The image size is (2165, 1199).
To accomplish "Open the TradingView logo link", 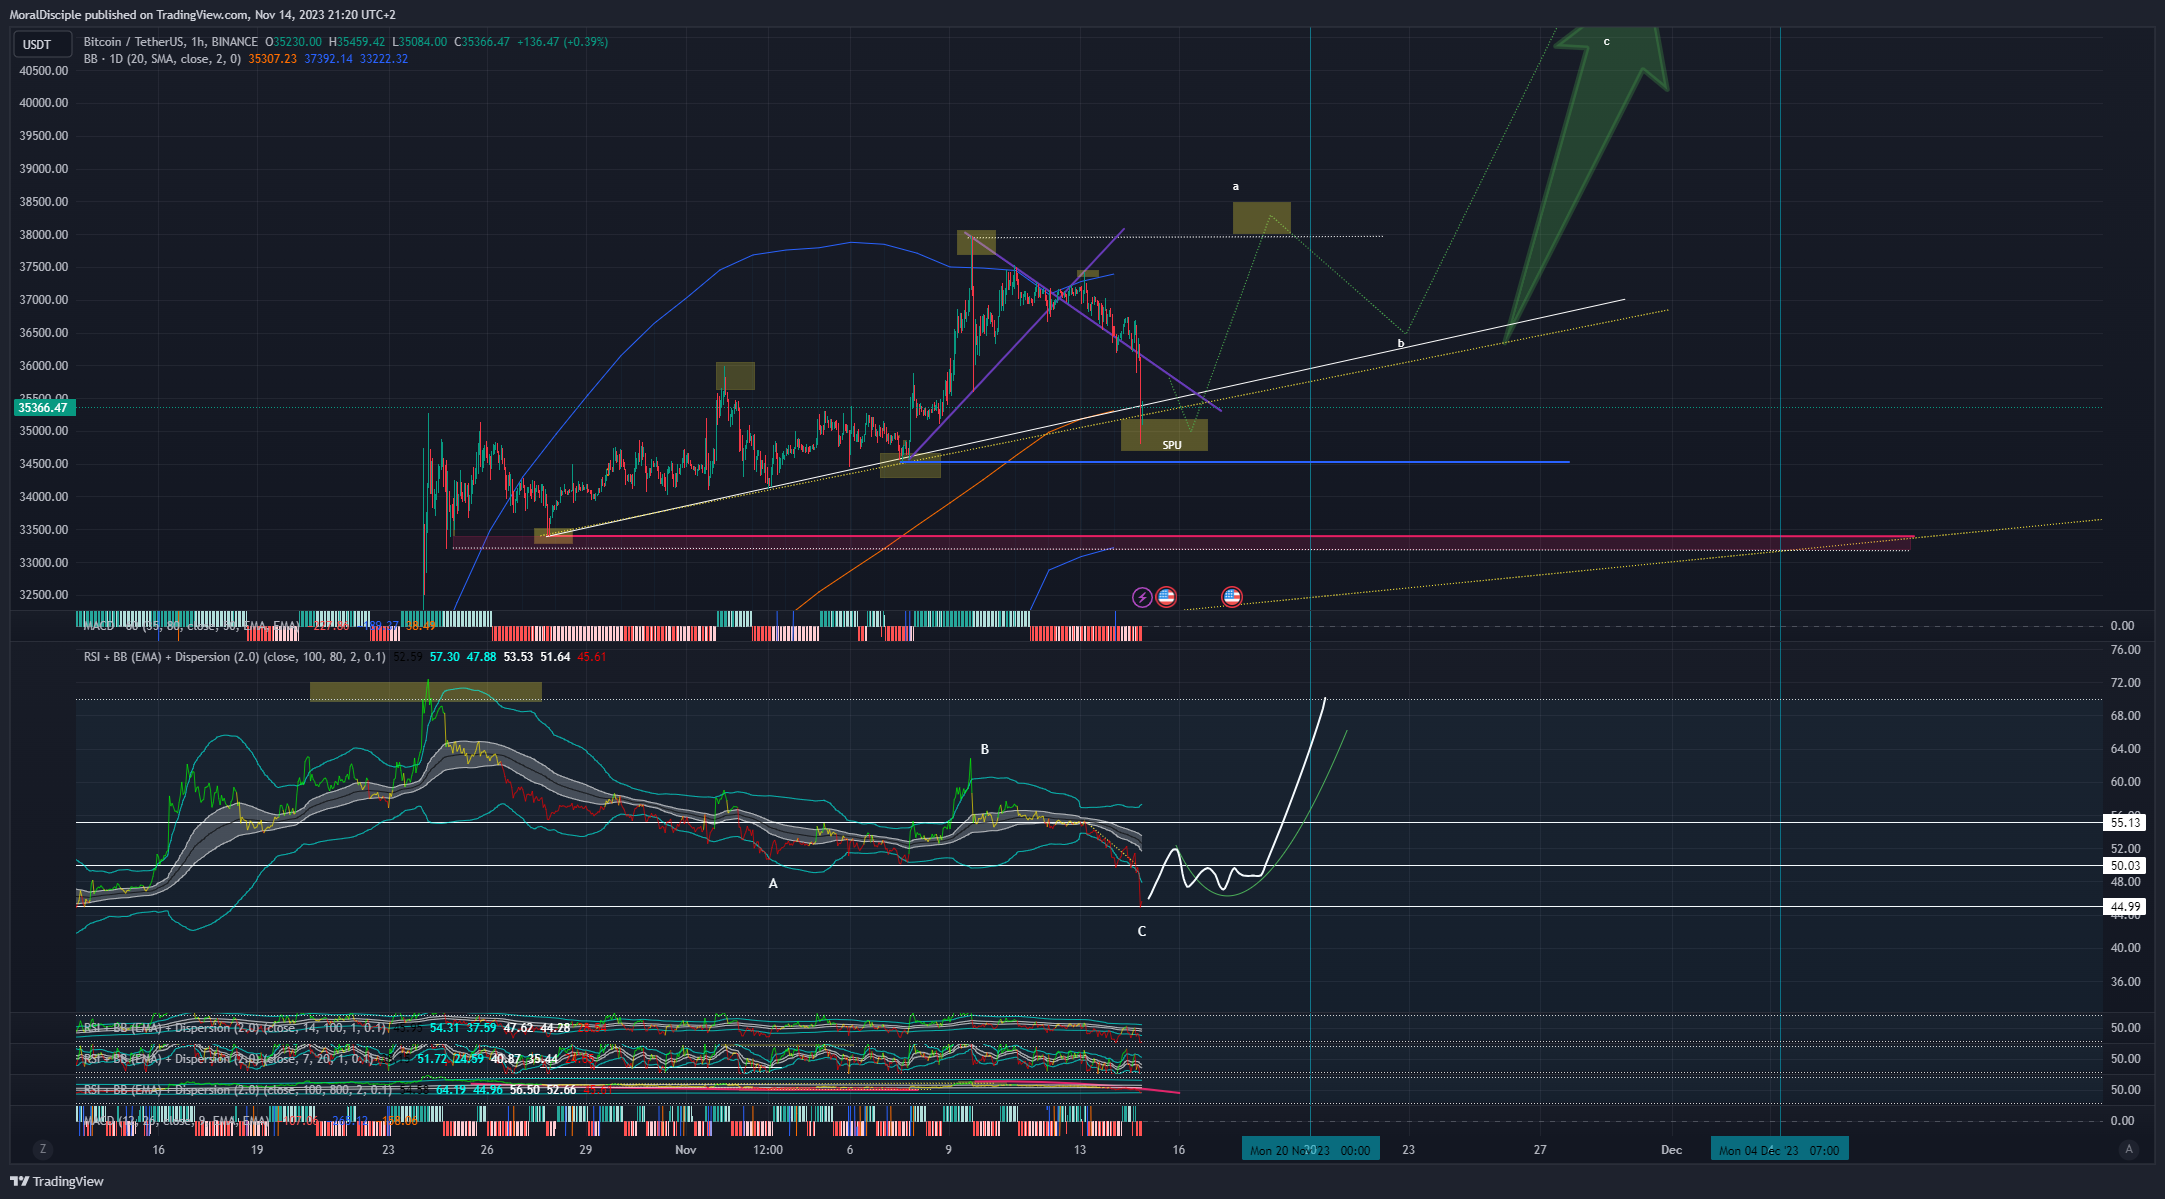I will tap(57, 1181).
